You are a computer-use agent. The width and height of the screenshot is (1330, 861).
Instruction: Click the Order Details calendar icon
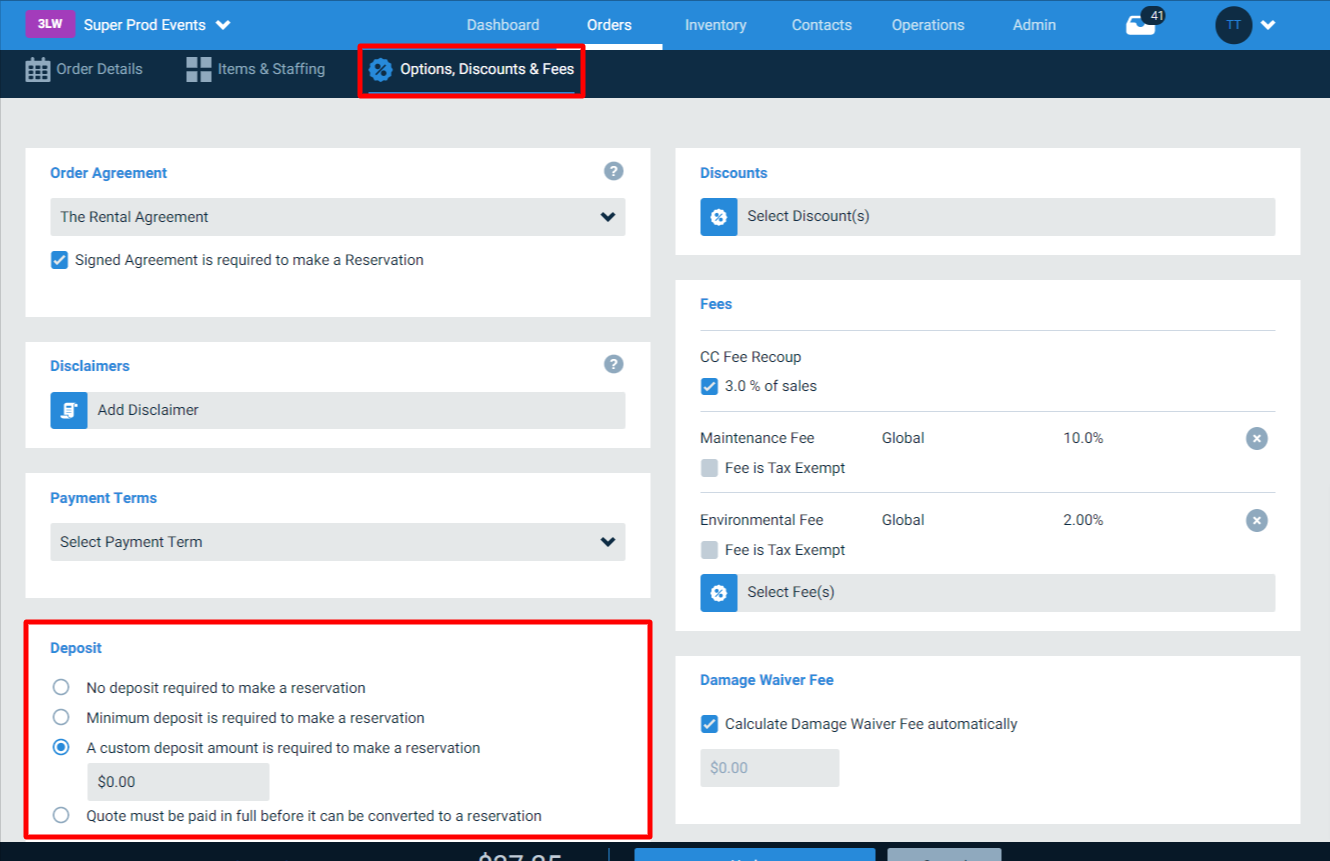coord(38,69)
